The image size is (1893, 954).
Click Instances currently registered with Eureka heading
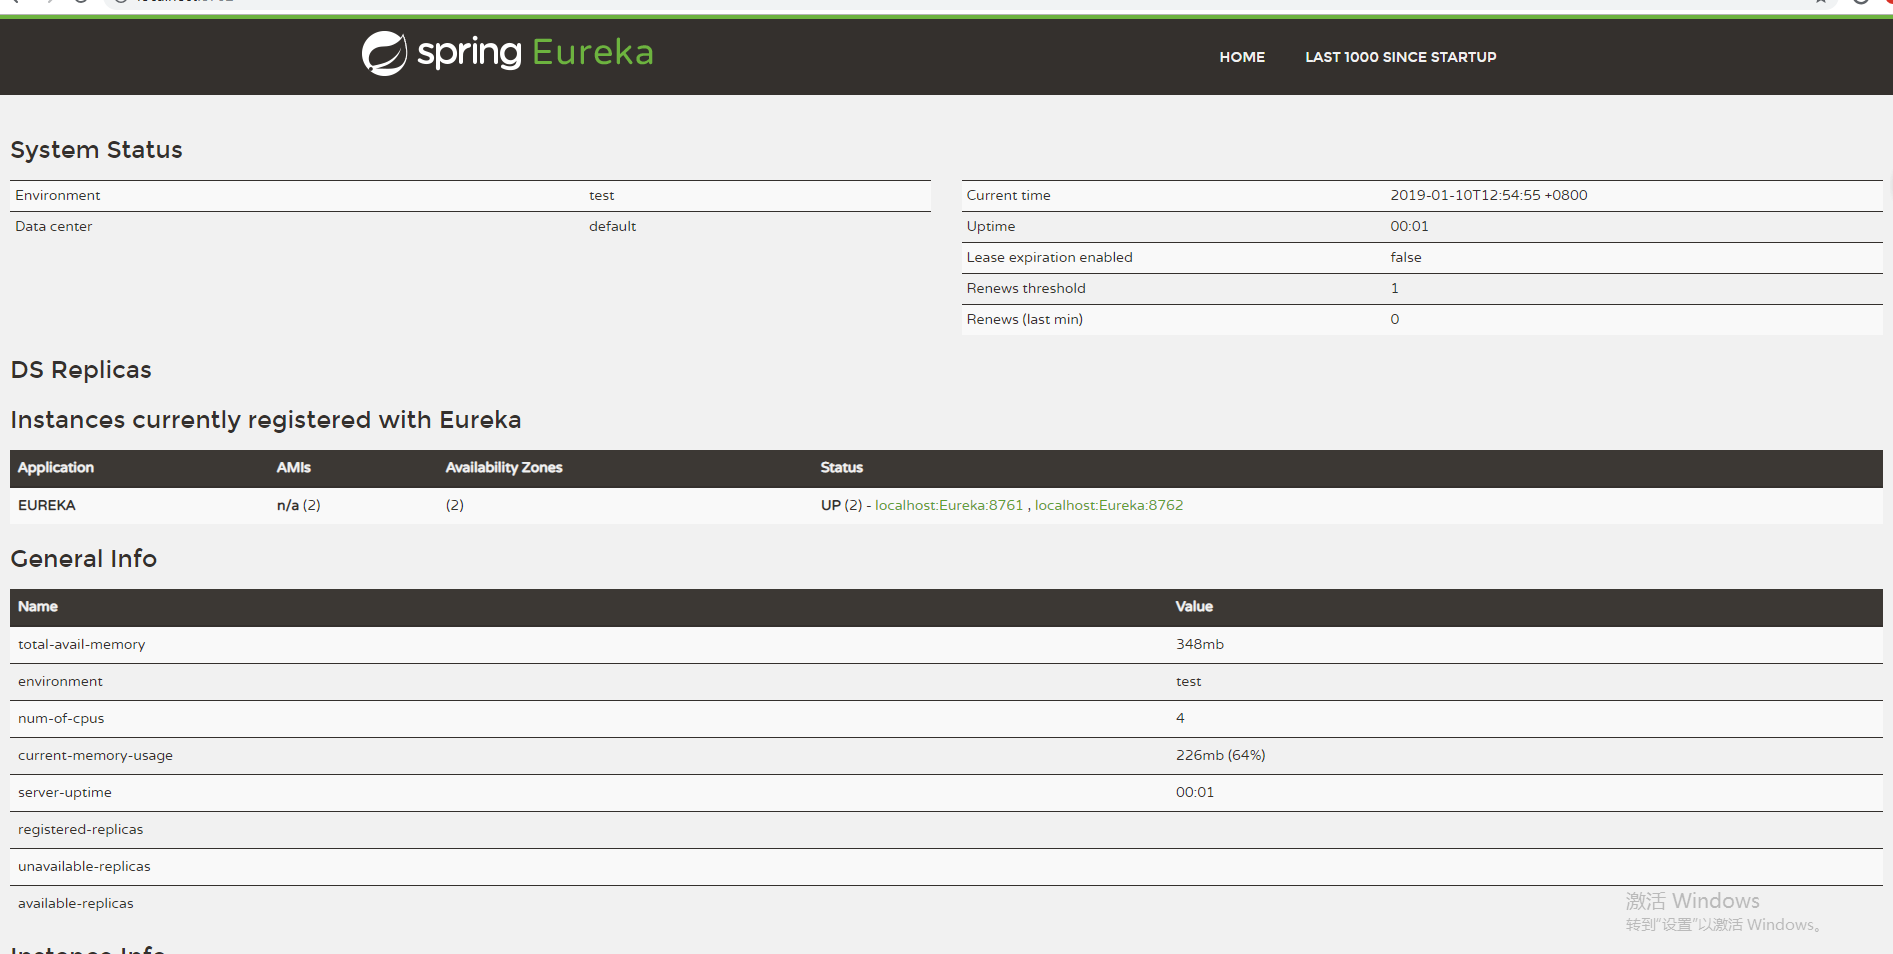pos(266,420)
